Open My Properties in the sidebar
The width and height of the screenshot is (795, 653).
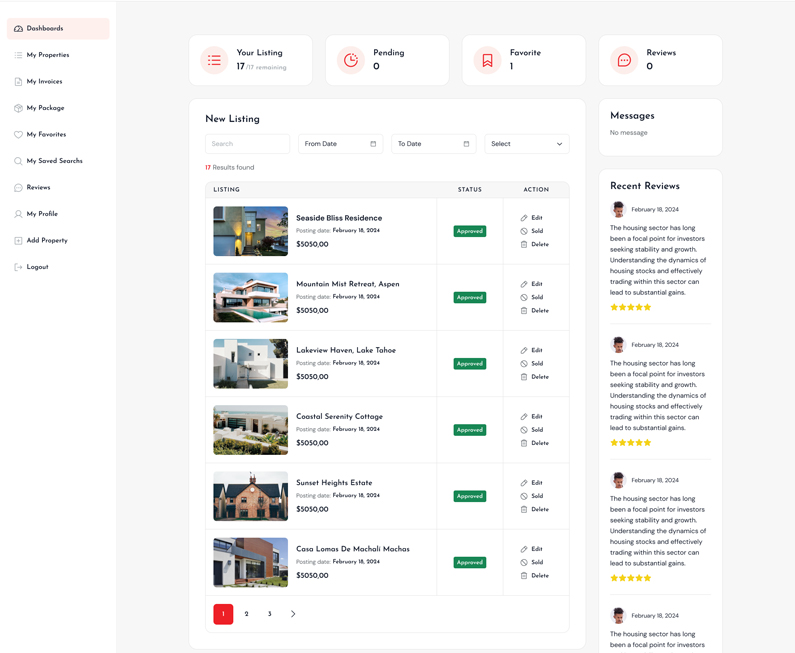click(x=47, y=55)
